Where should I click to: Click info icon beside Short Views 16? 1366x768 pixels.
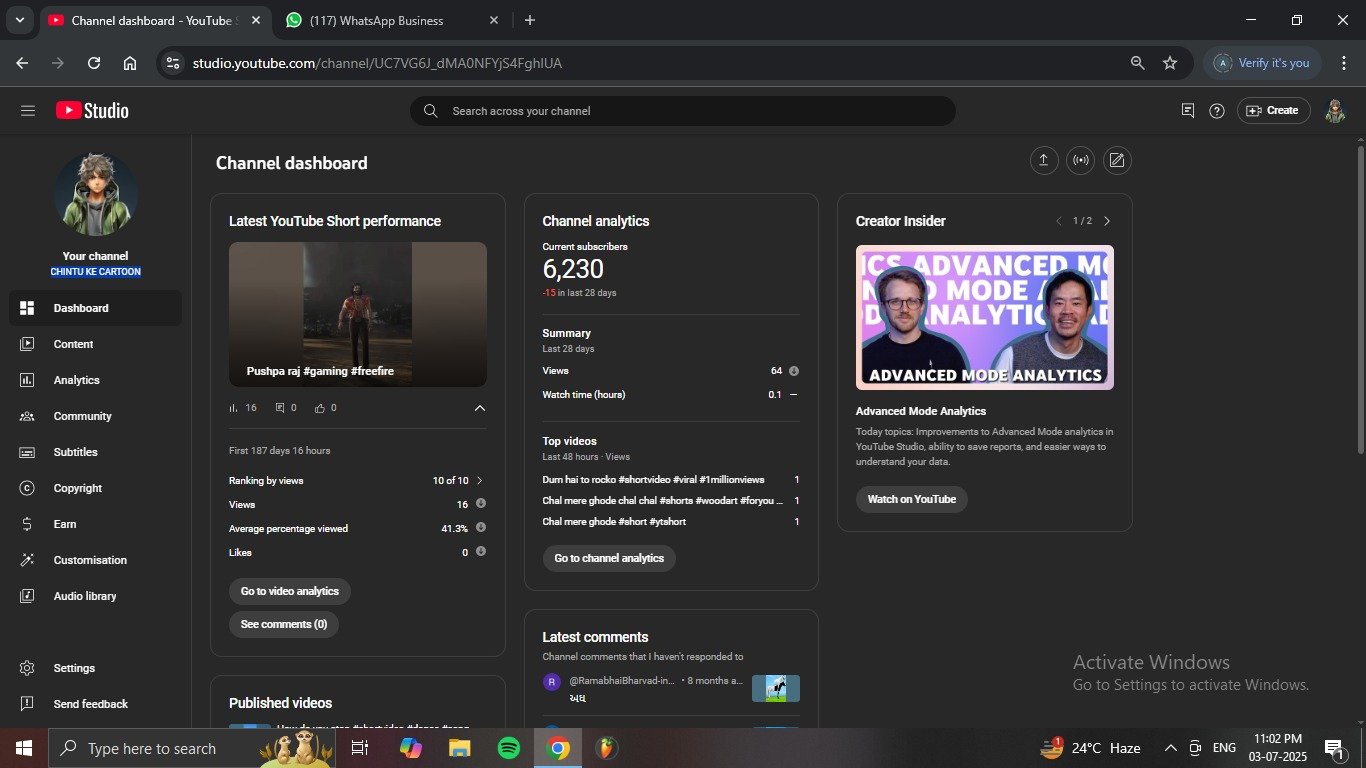click(x=481, y=504)
